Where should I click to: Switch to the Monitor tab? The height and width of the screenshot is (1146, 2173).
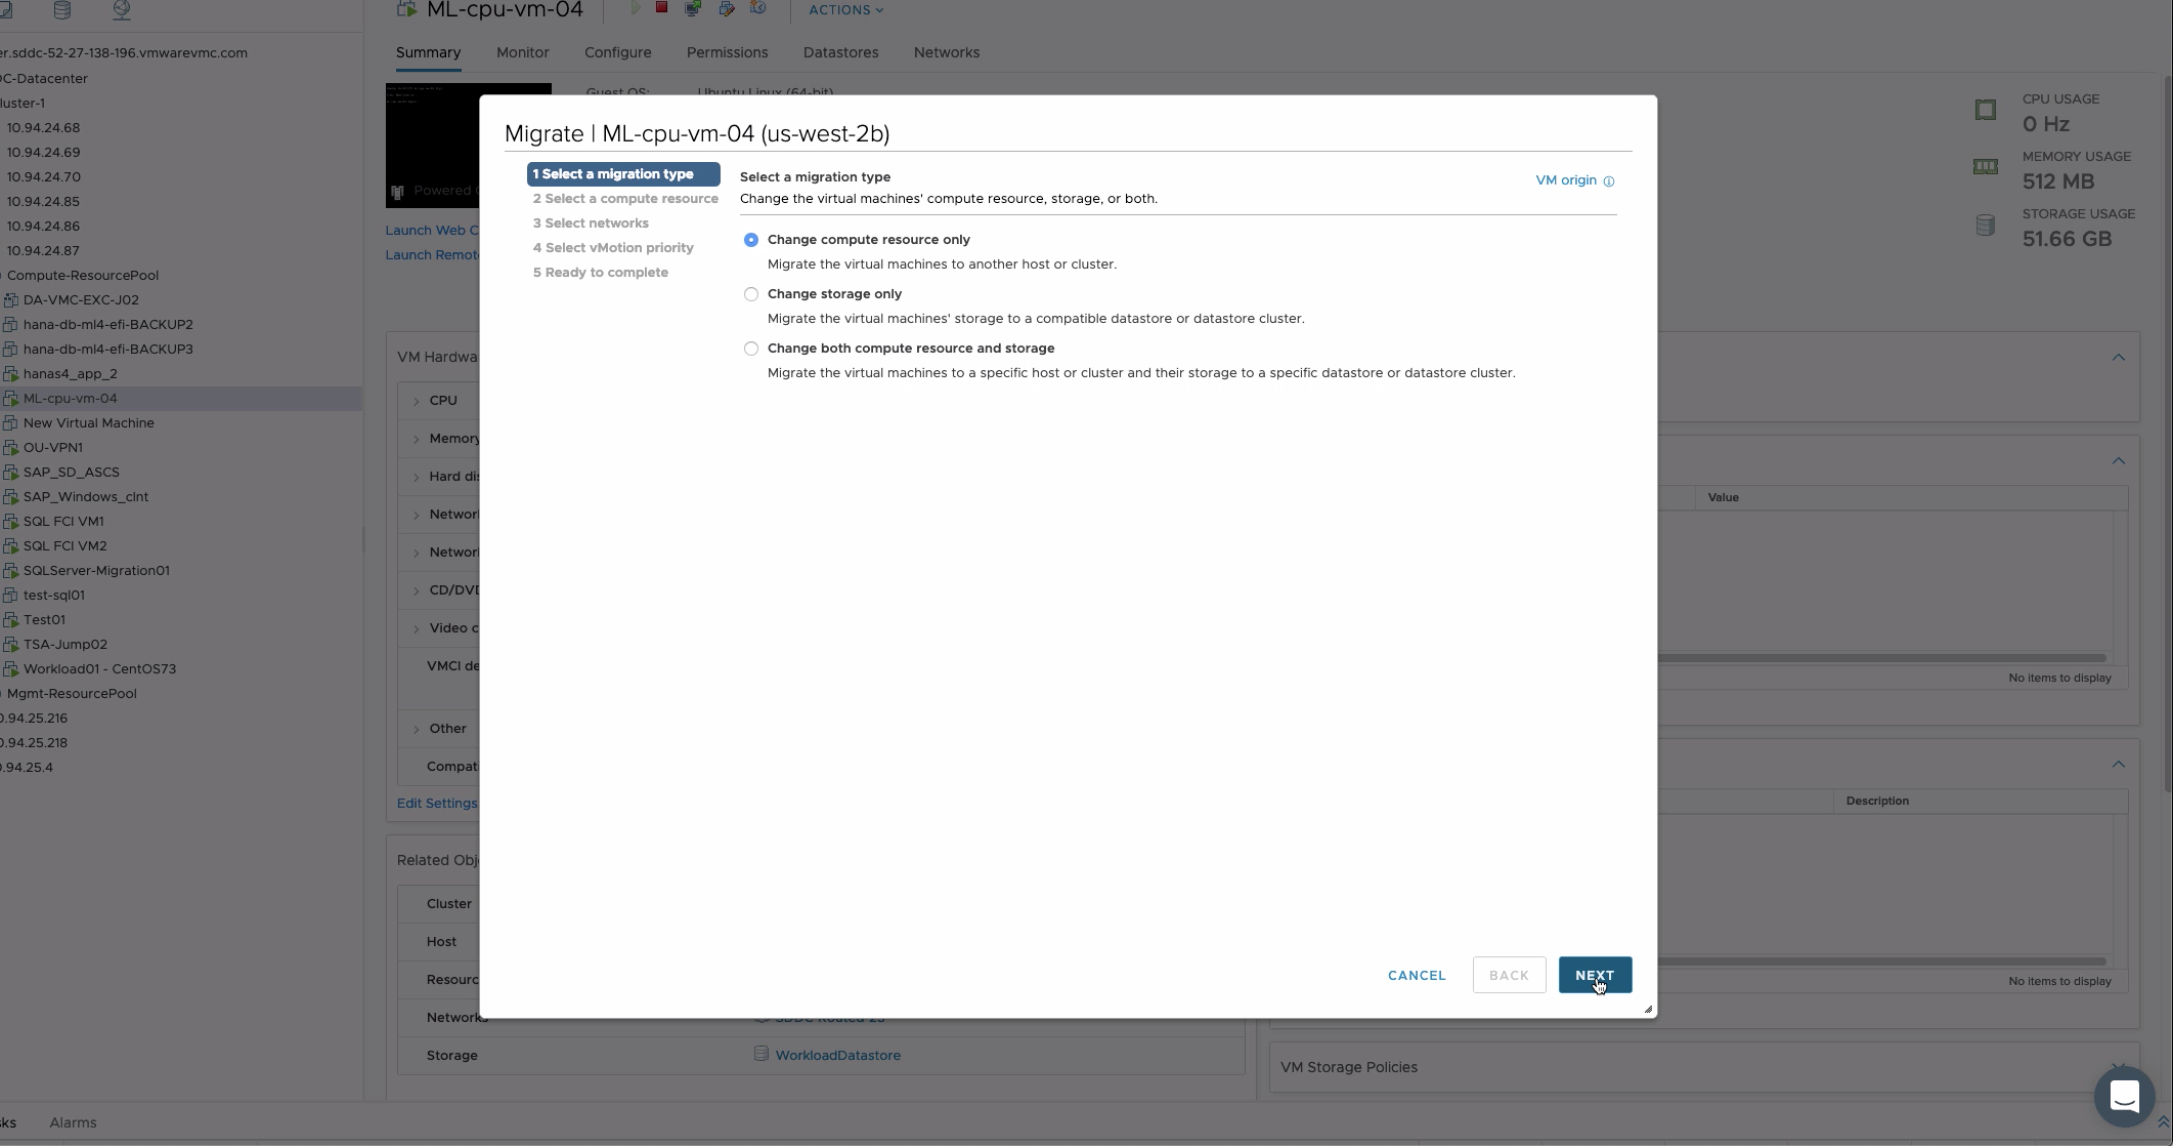click(x=522, y=52)
